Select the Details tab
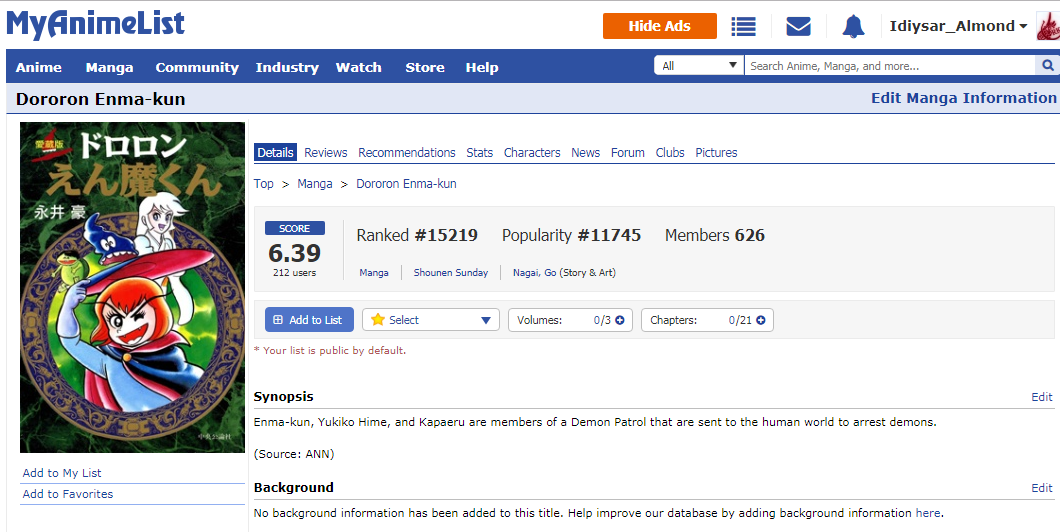This screenshot has width=1060, height=532. 275,153
